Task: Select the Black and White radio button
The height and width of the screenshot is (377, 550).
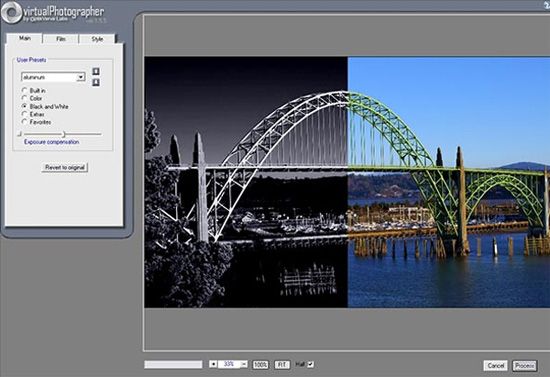Action: point(24,106)
